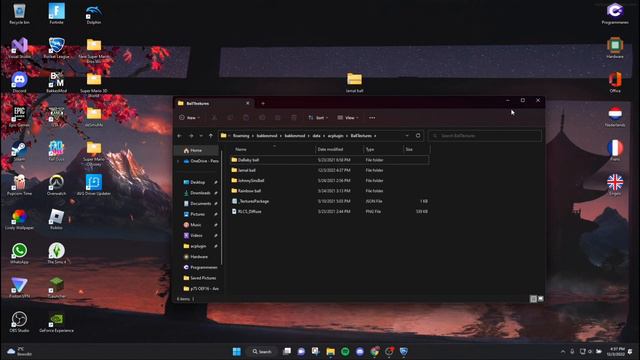Open See more options in the Explorer toolbar
Screen dimensions: 640x360
coord(372,118)
